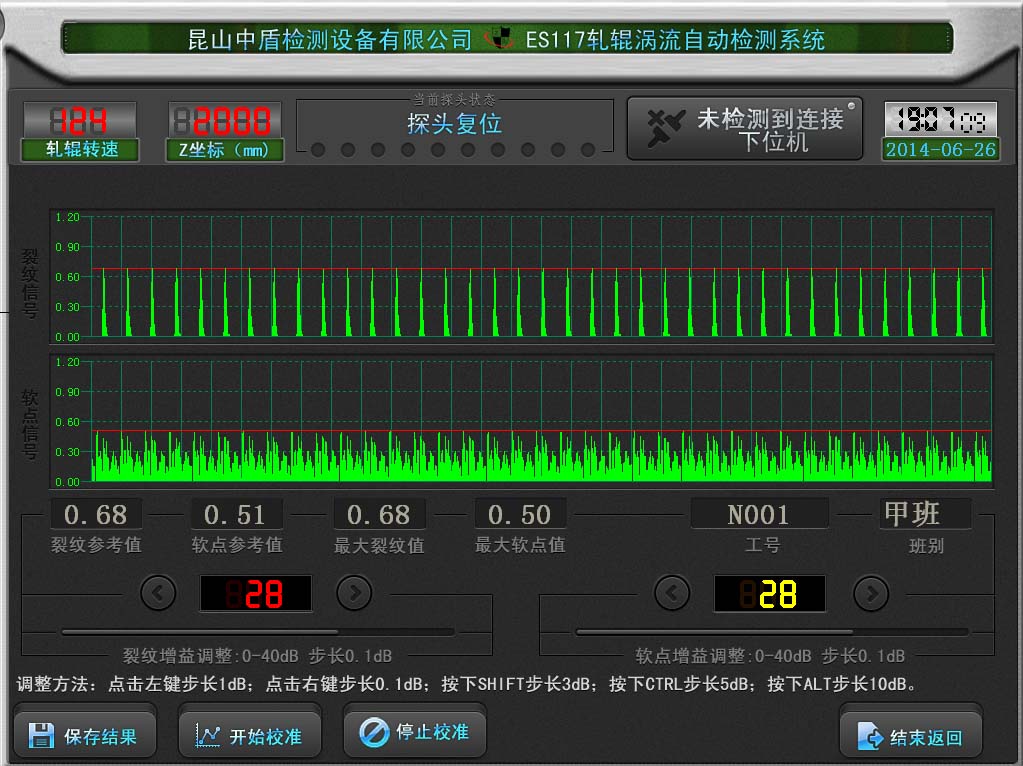Click the date 2014-06-26
Image resolution: width=1023 pixels, height=766 pixels.
coord(940,149)
